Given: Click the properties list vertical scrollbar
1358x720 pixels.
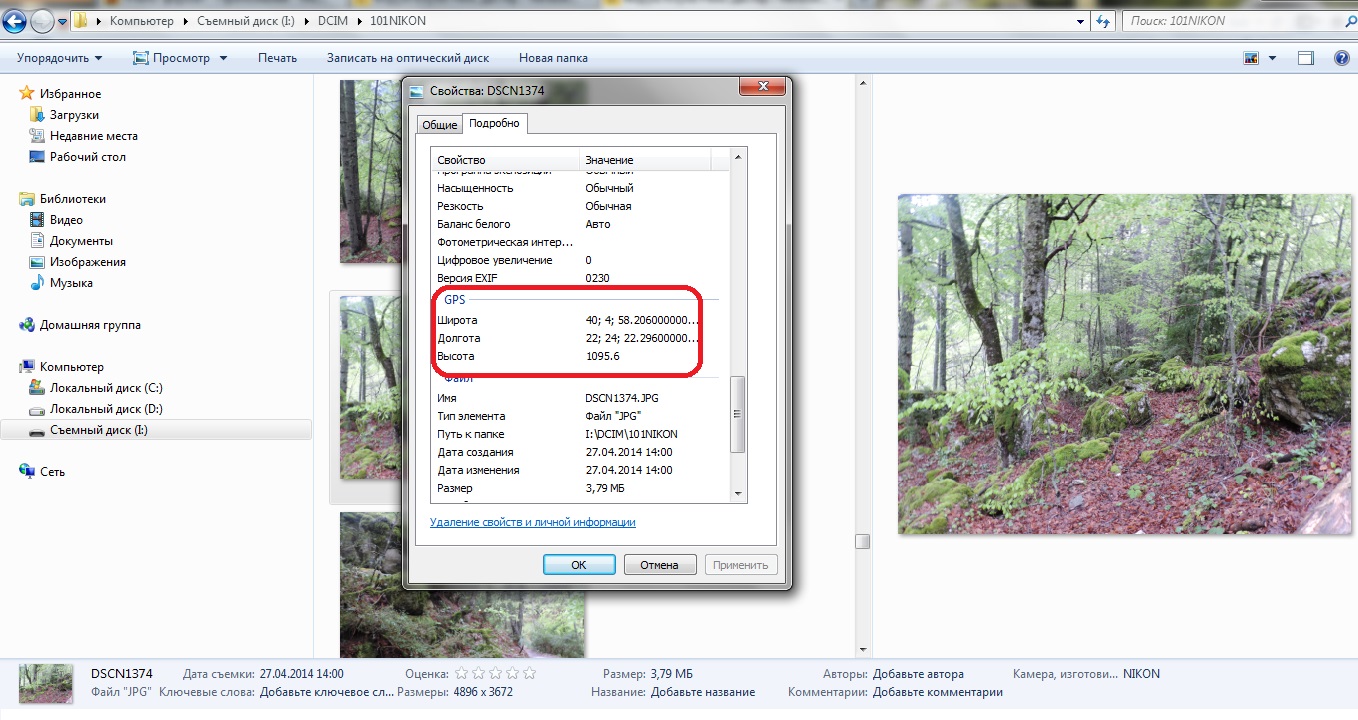Looking at the screenshot, I should (x=739, y=414).
